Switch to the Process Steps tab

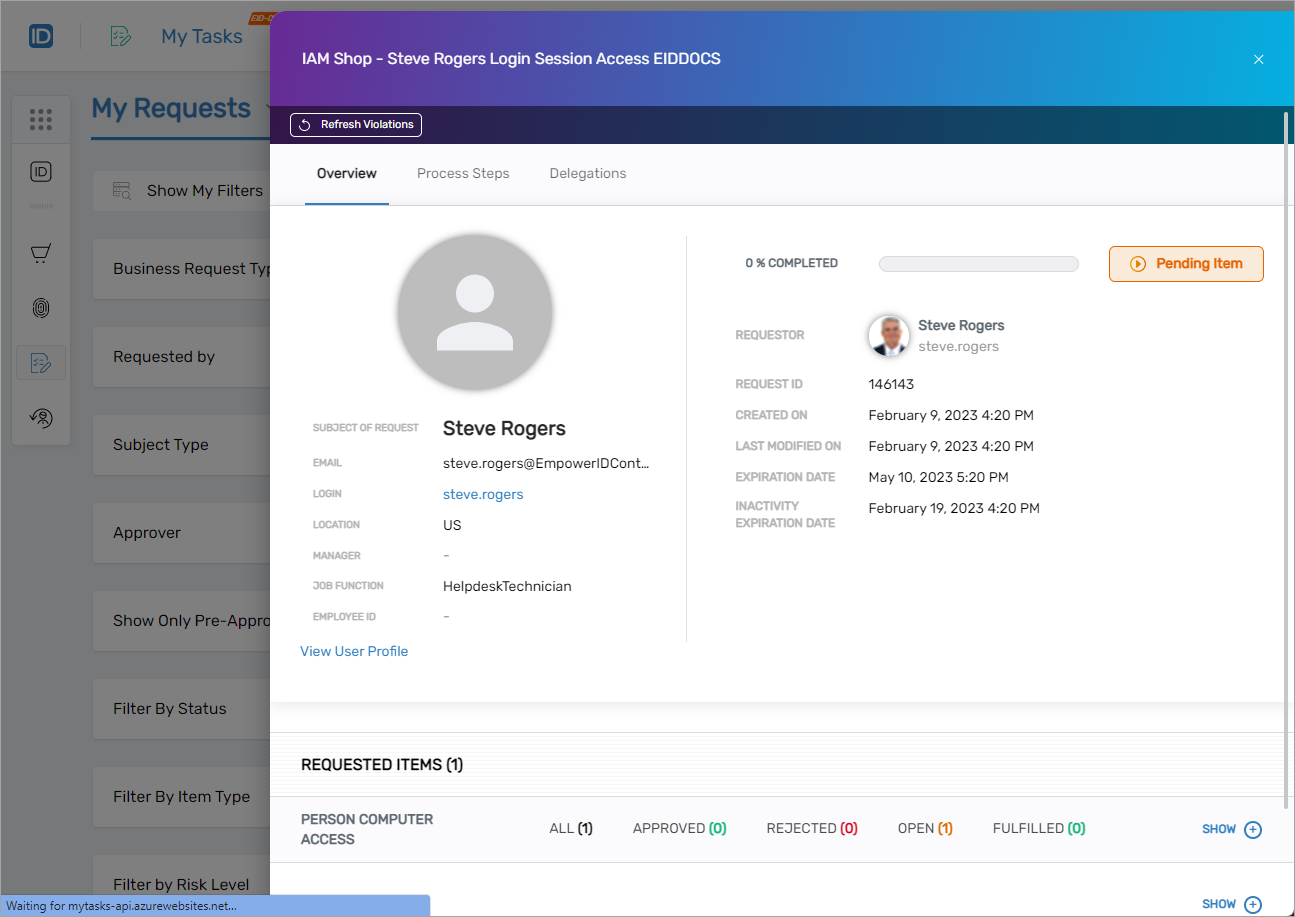tap(463, 173)
